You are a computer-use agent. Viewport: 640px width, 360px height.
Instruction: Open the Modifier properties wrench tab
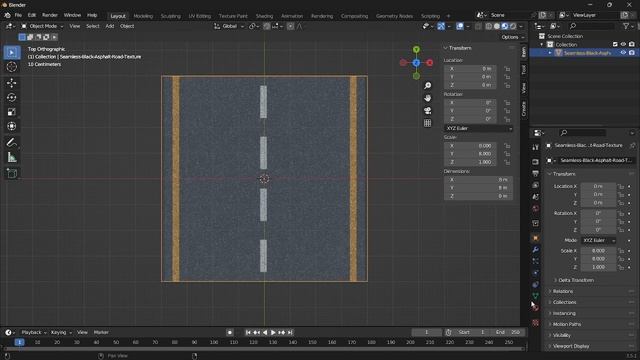point(536,249)
